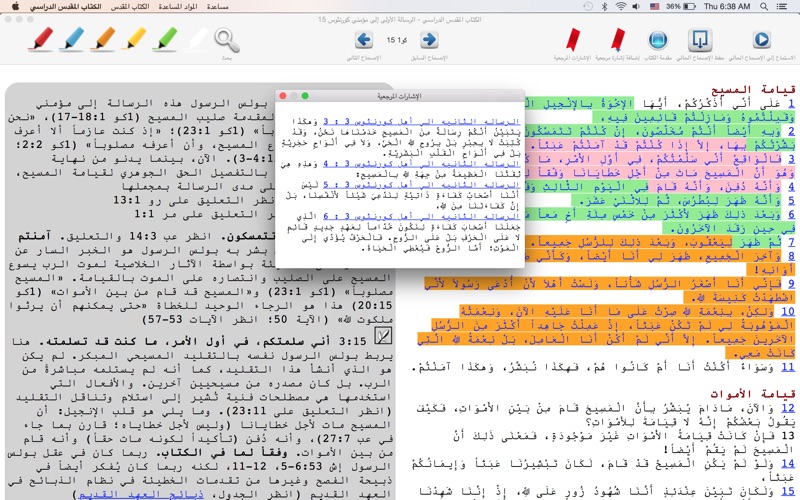This screenshot has width=800, height=500.
Task: Open 2 Corinthians 3:3 reference link
Action: coord(421,121)
